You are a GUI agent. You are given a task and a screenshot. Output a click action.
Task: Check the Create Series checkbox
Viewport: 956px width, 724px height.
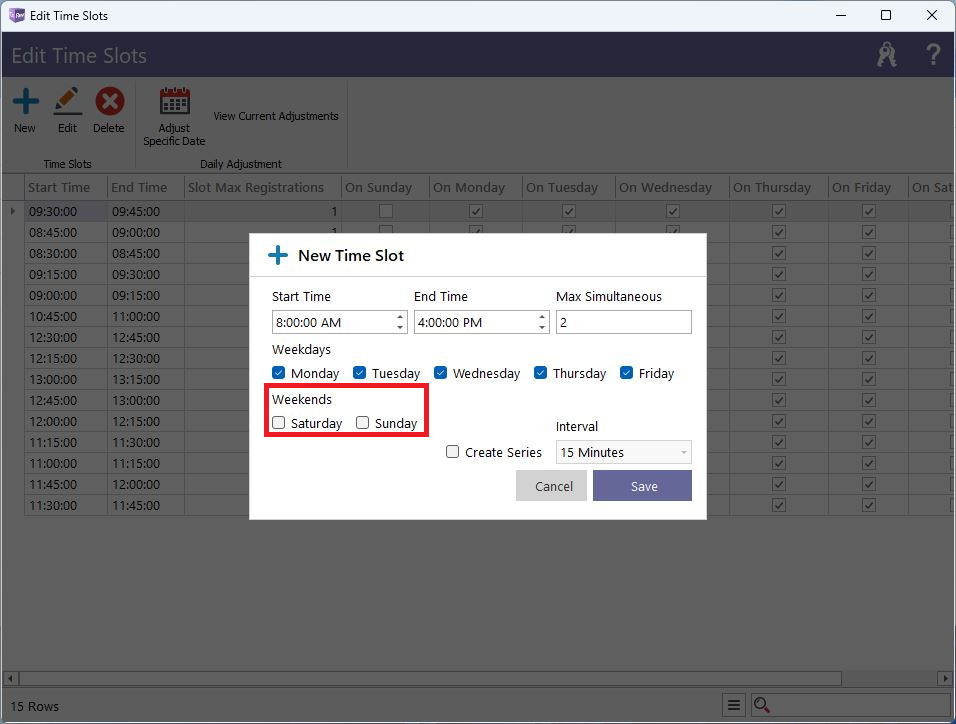tap(452, 452)
